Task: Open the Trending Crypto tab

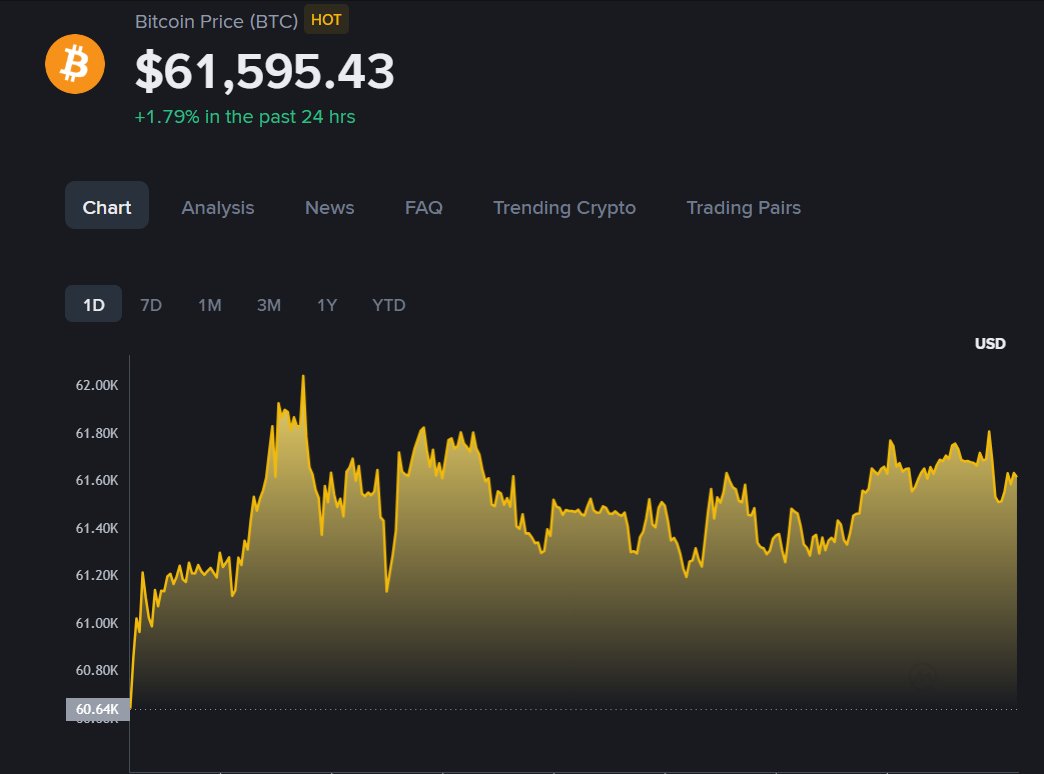Action: pyautogui.click(x=564, y=207)
